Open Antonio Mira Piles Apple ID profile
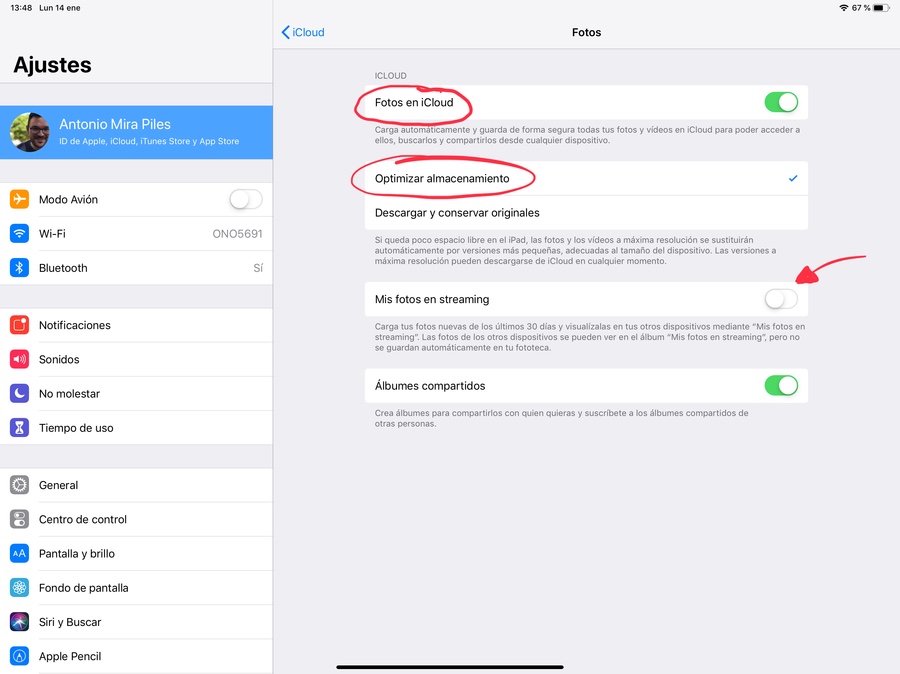The width and height of the screenshot is (900, 674). [x=136, y=132]
